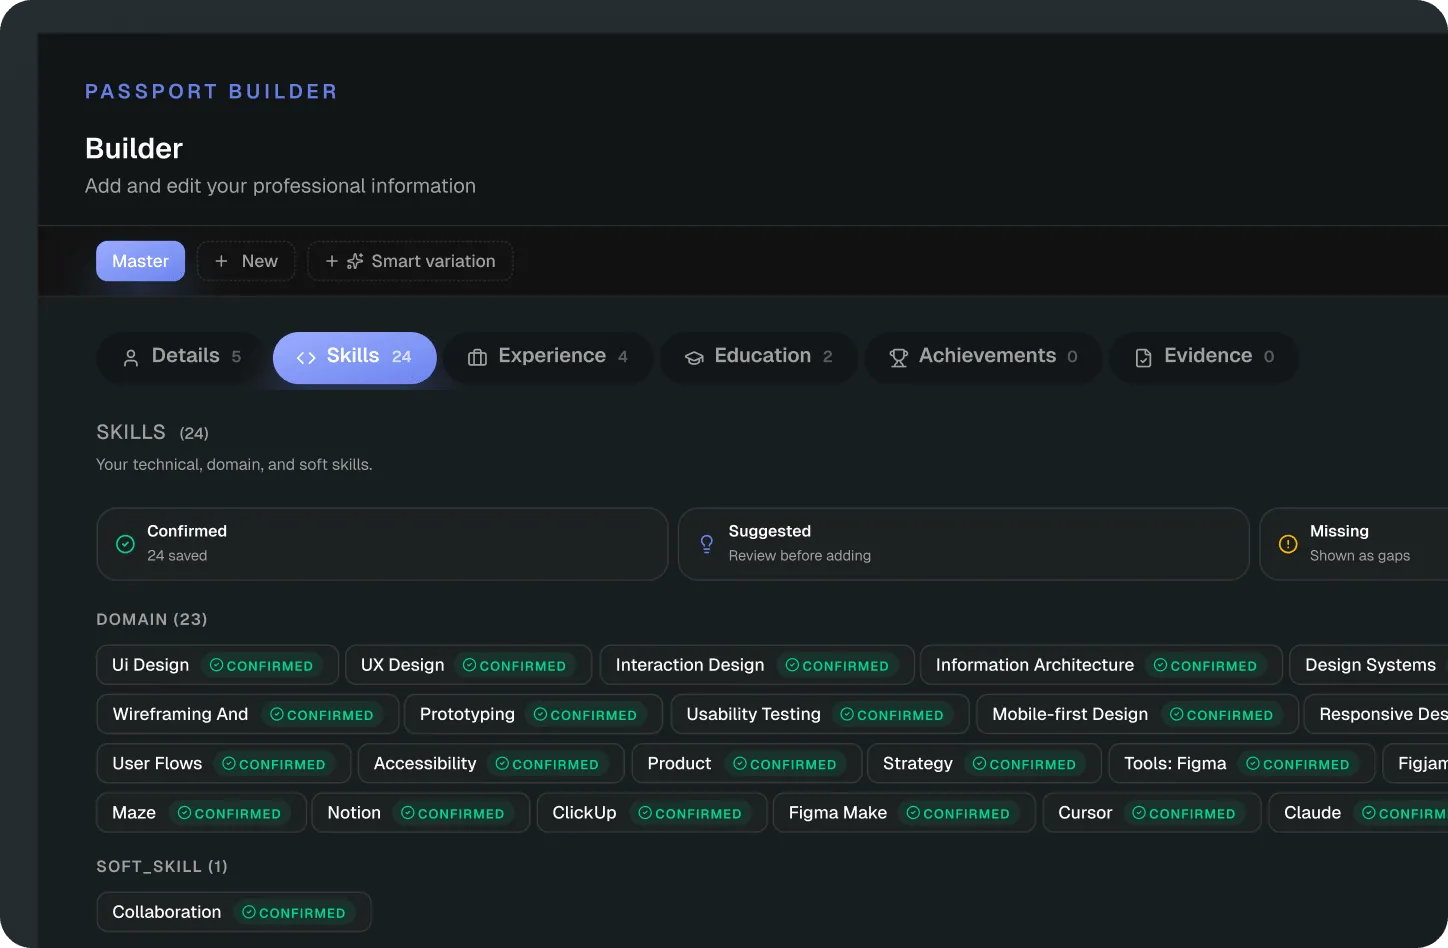Click the CONFIRMED badge on Notion
1448x948 pixels.
[x=453, y=813]
